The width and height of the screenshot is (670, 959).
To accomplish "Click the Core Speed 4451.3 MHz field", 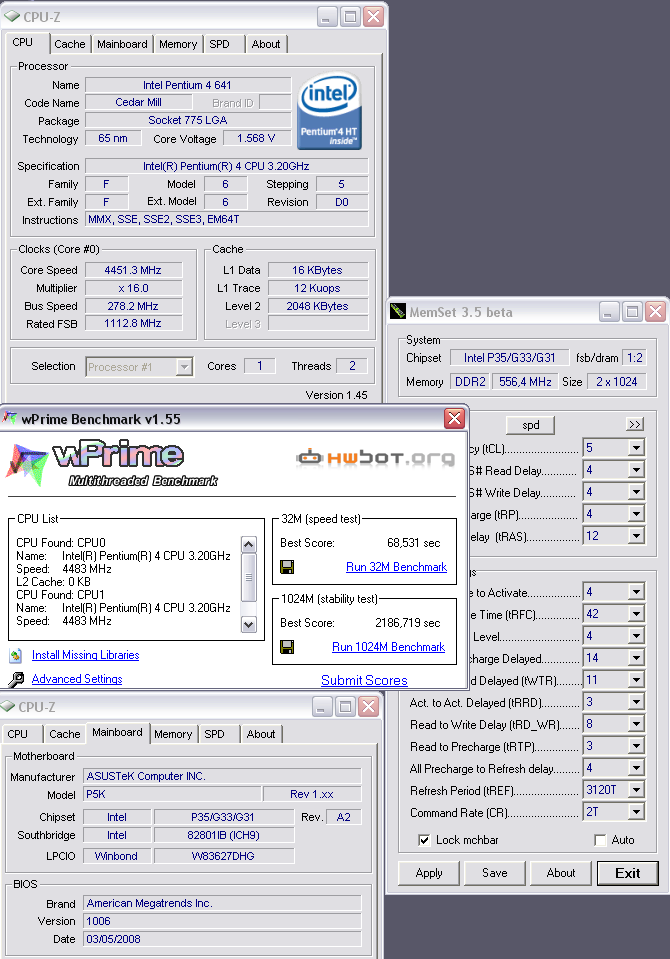I will point(133,270).
